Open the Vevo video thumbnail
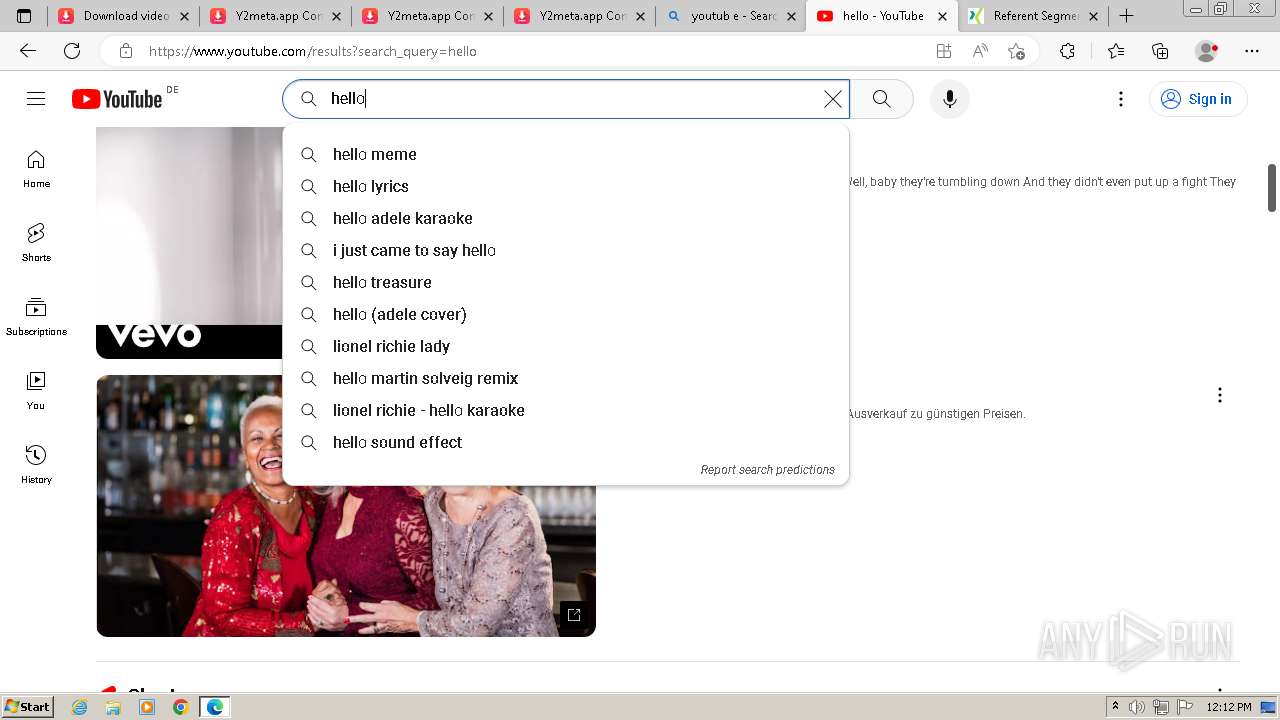Screen dimensions: 1280x720 (190, 243)
